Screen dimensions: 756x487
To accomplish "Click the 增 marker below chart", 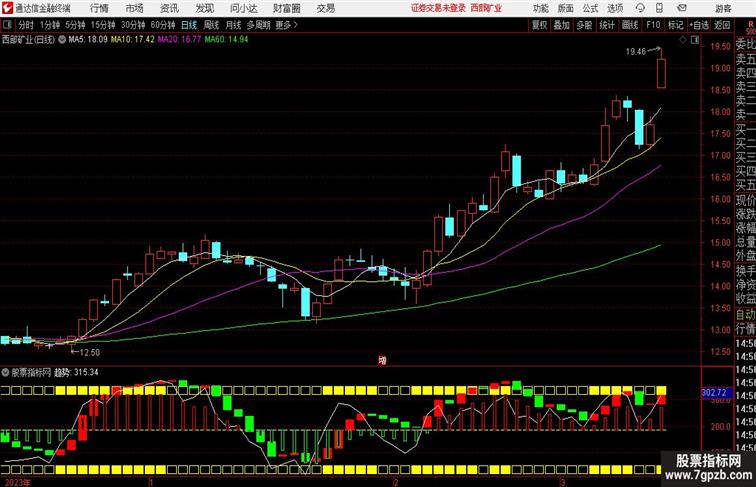I will [382, 360].
